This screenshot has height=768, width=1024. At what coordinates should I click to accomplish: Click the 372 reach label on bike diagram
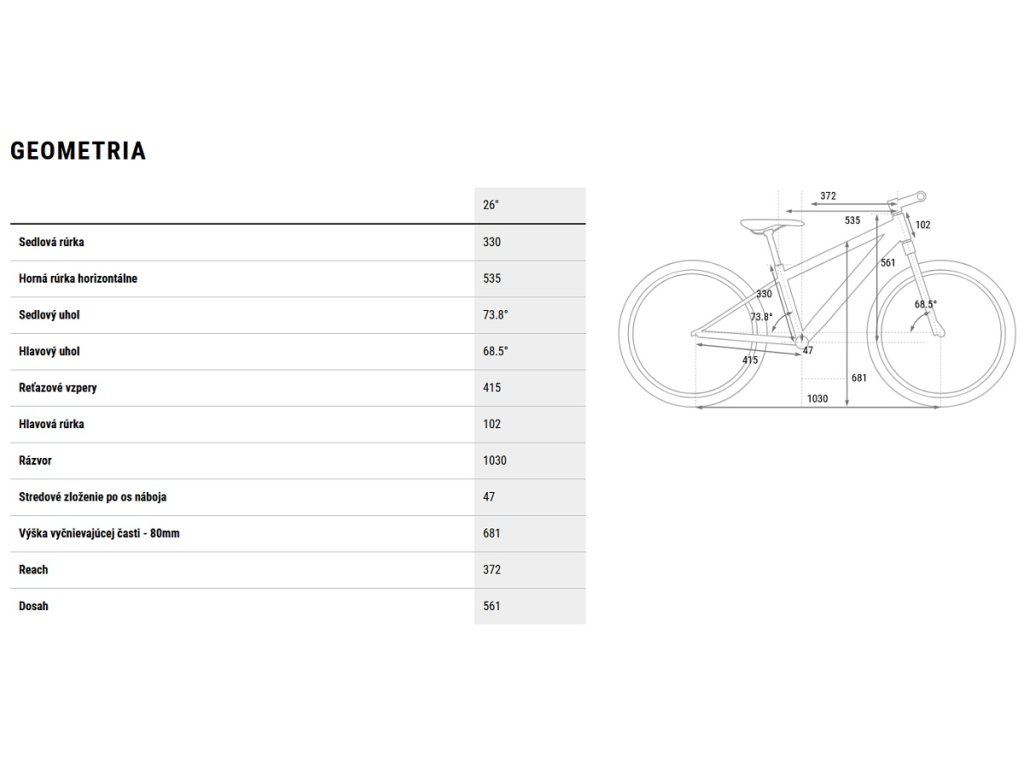tap(827, 196)
